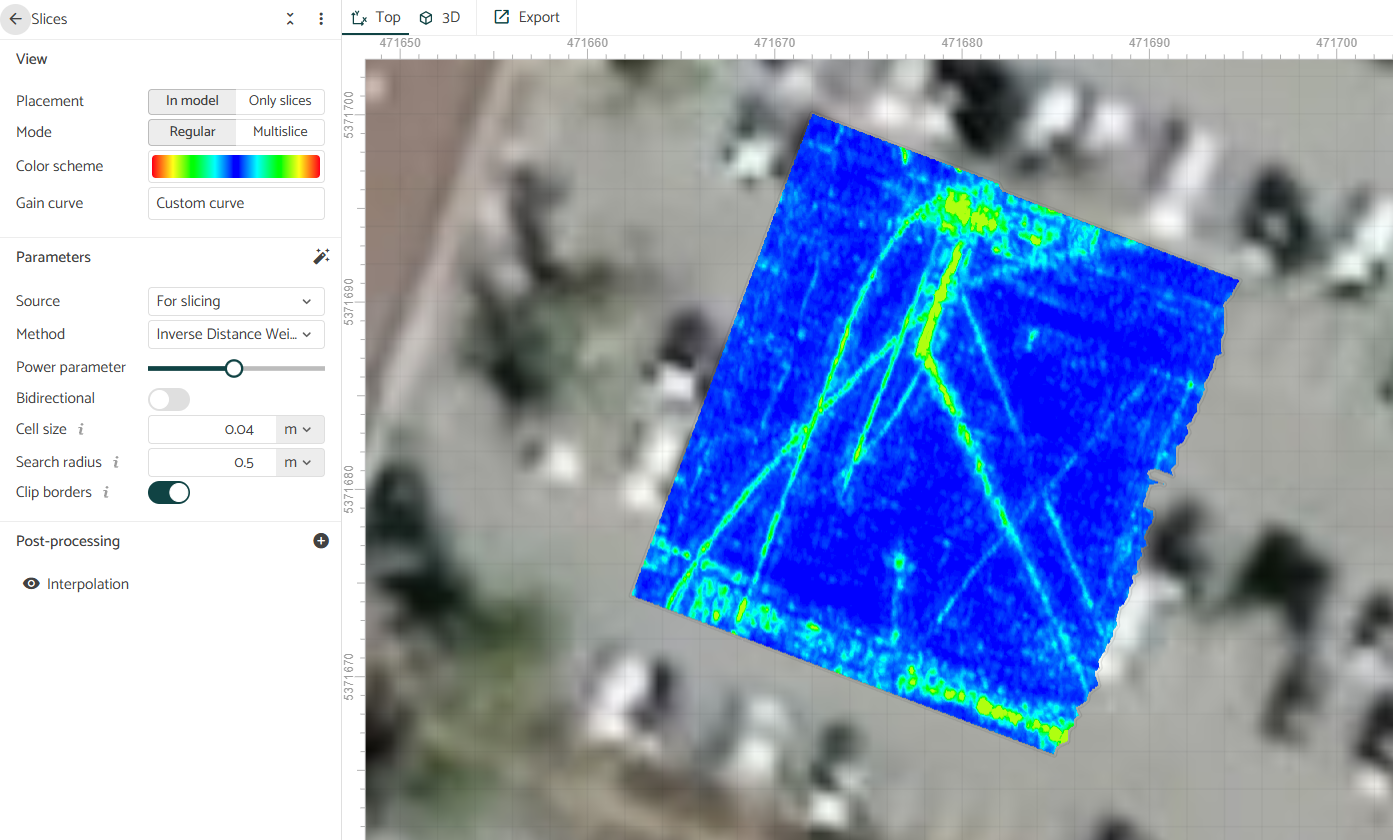Select the Interpolation post-processing row
Screen dimensions: 1393x840
(170, 584)
